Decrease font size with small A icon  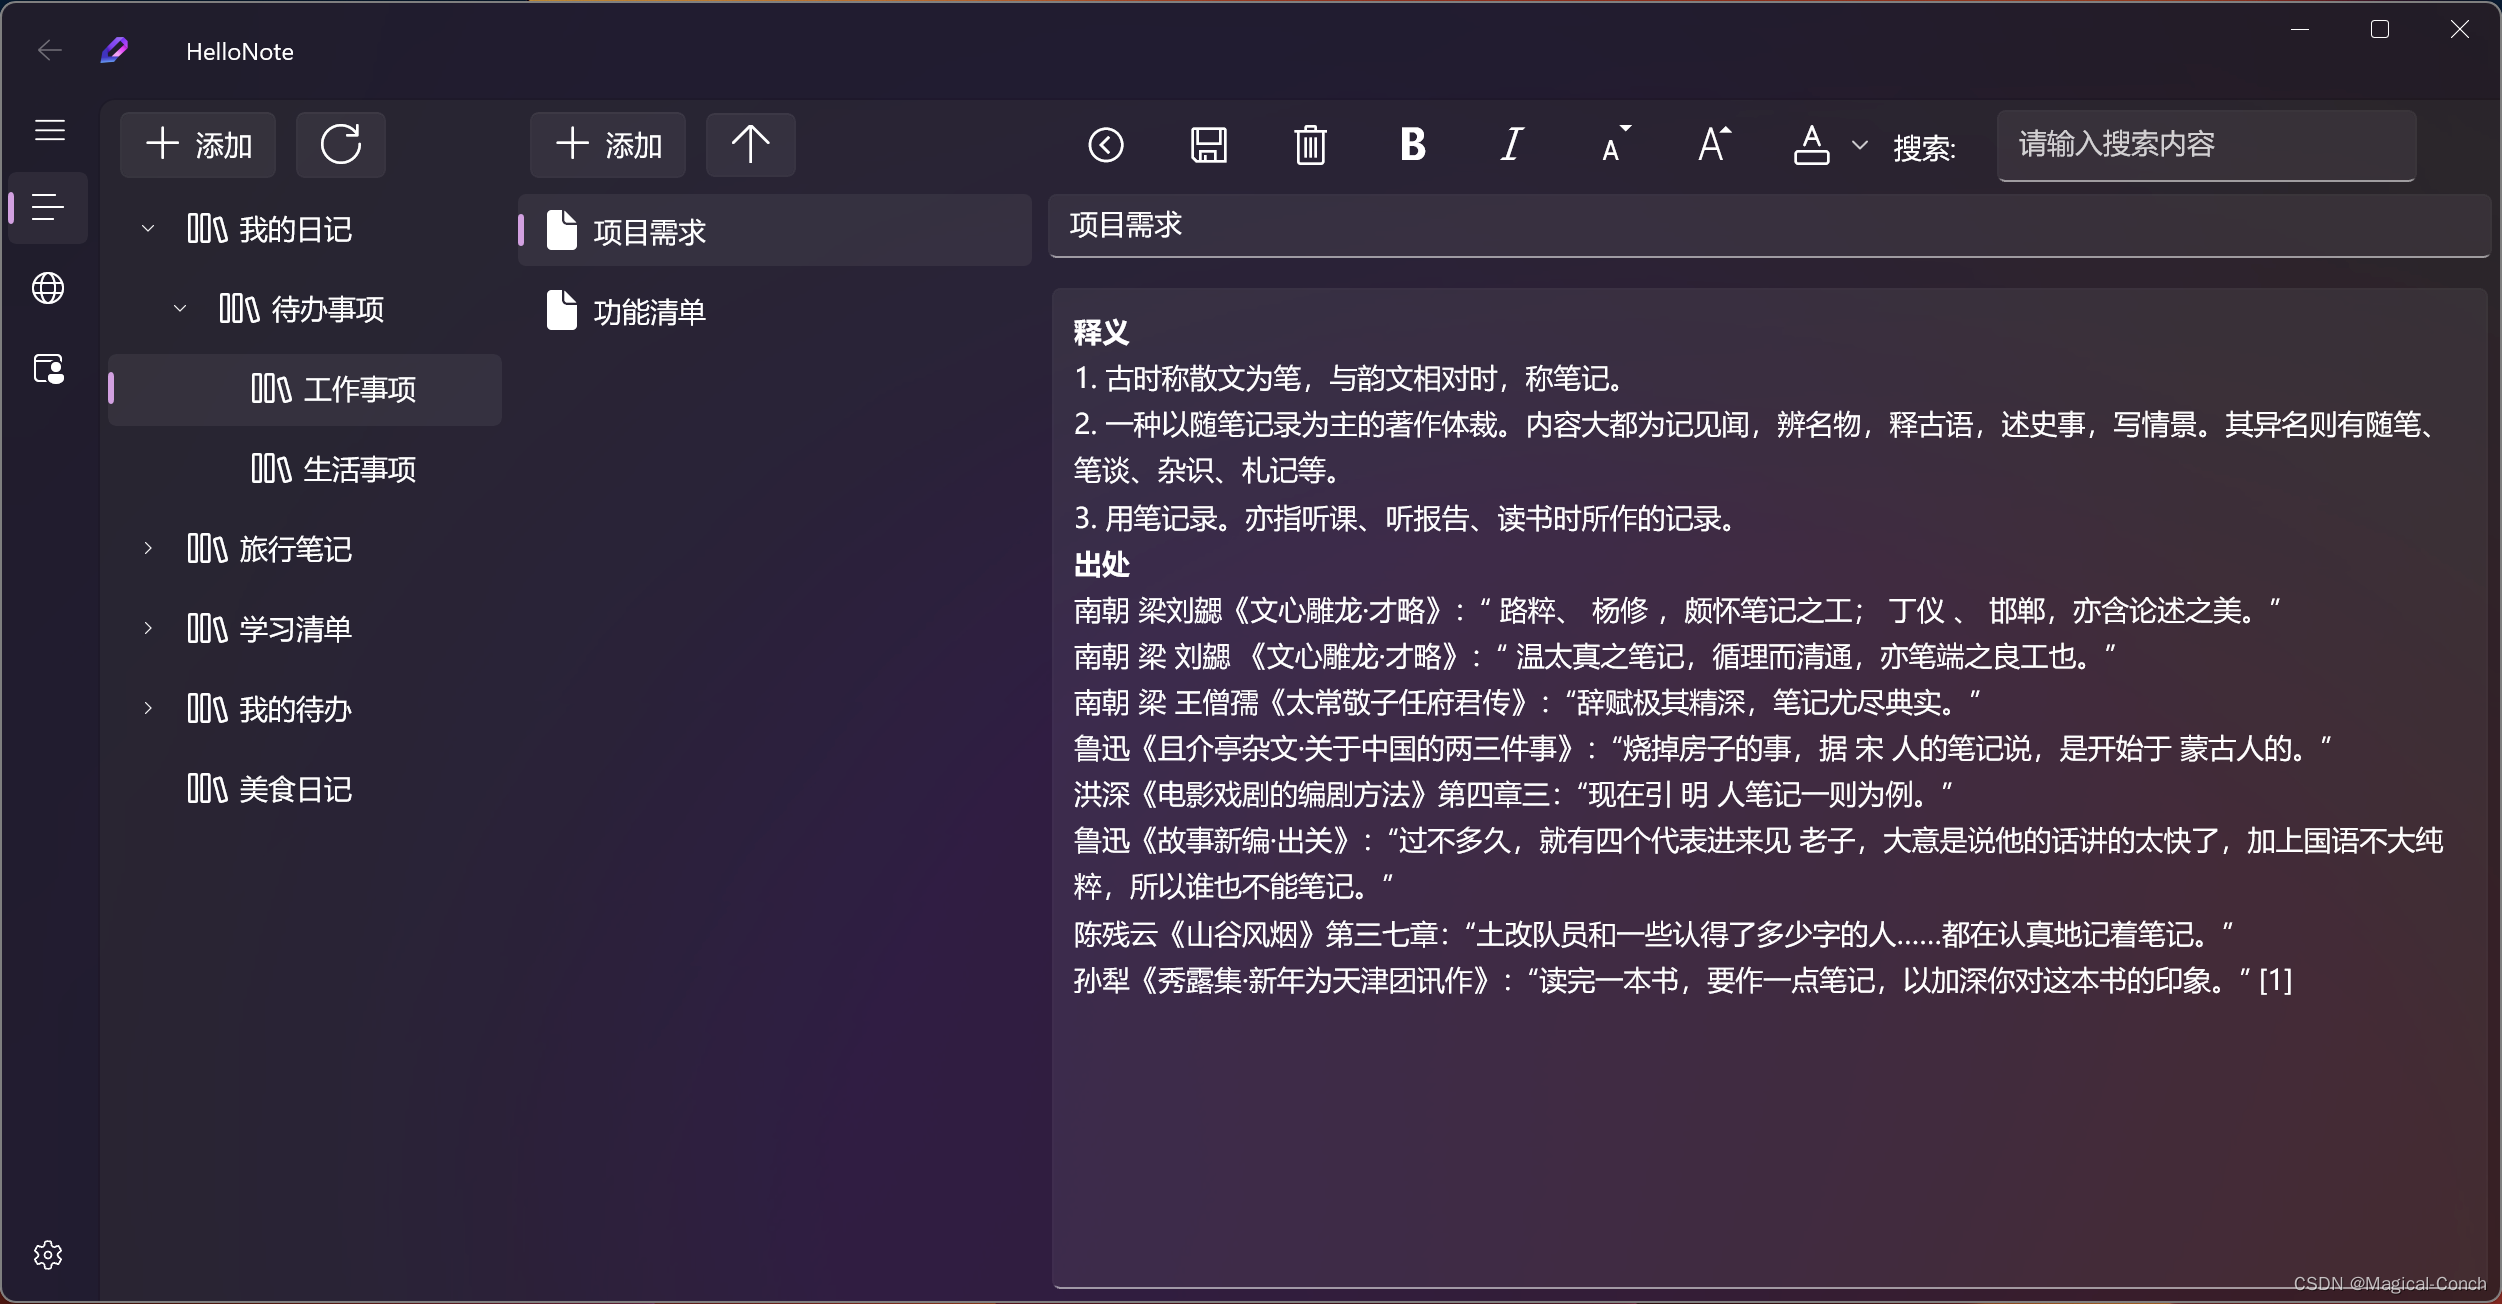coord(1614,145)
